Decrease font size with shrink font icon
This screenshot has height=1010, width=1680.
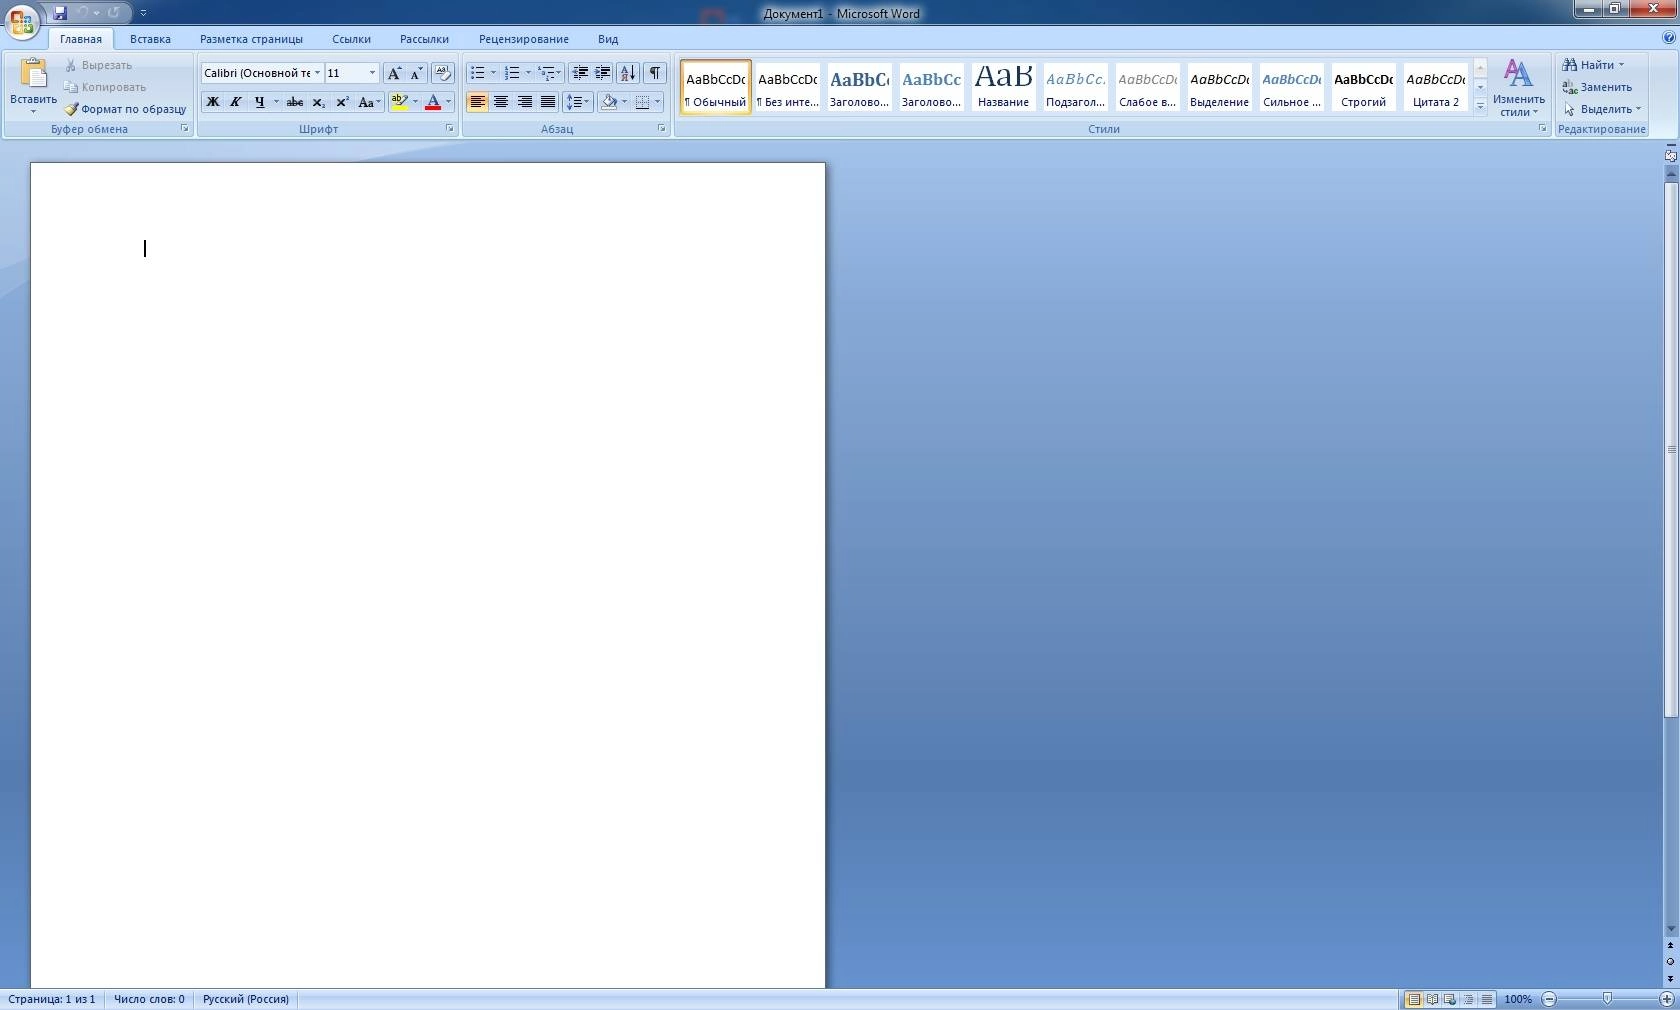tap(416, 73)
